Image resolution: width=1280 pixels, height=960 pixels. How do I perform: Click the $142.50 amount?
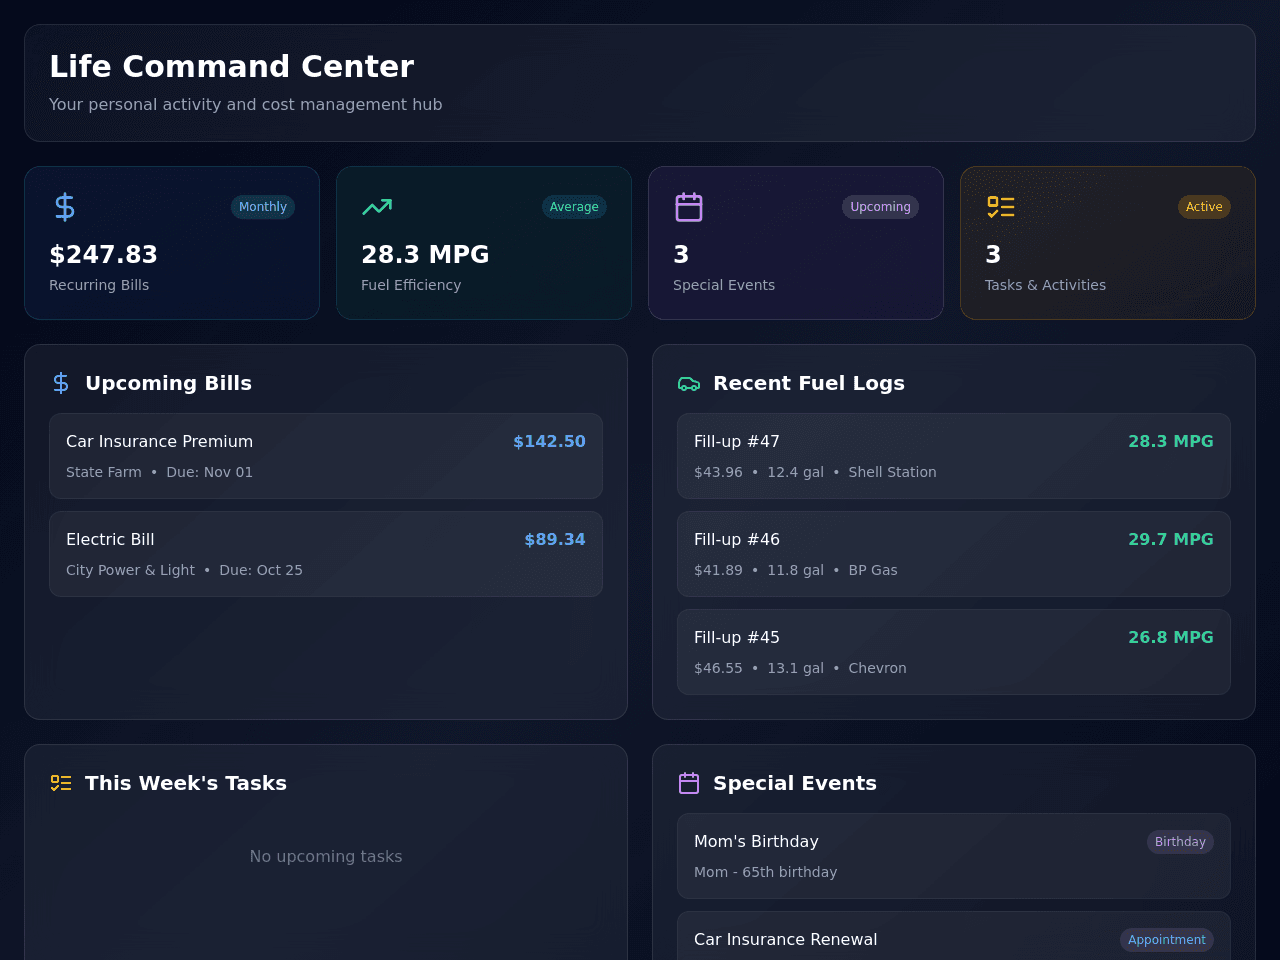coord(549,441)
